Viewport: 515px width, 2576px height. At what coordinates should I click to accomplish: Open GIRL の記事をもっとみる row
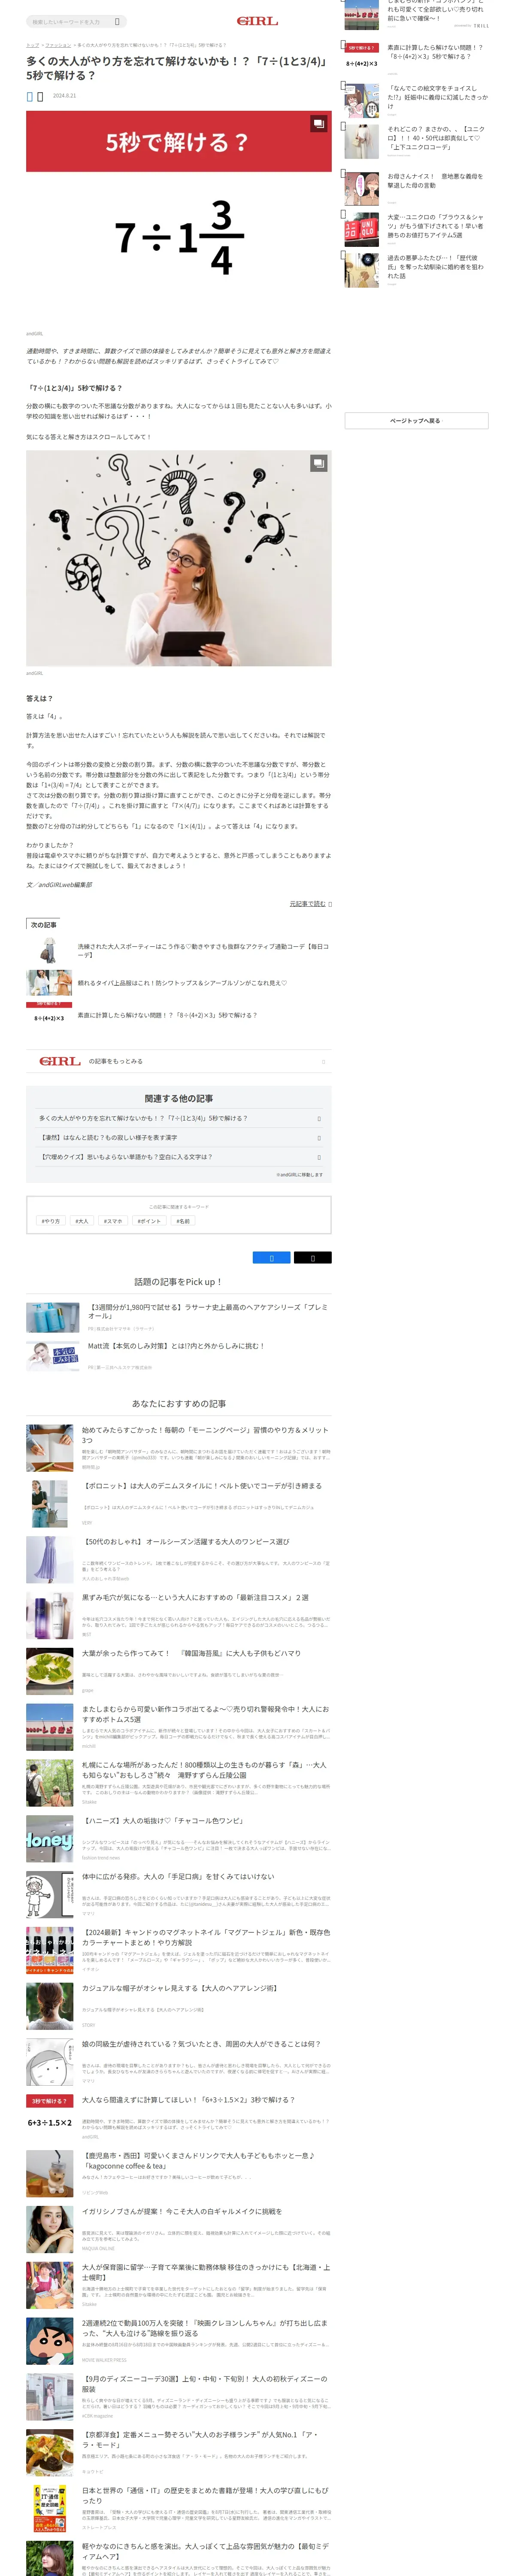[178, 1061]
